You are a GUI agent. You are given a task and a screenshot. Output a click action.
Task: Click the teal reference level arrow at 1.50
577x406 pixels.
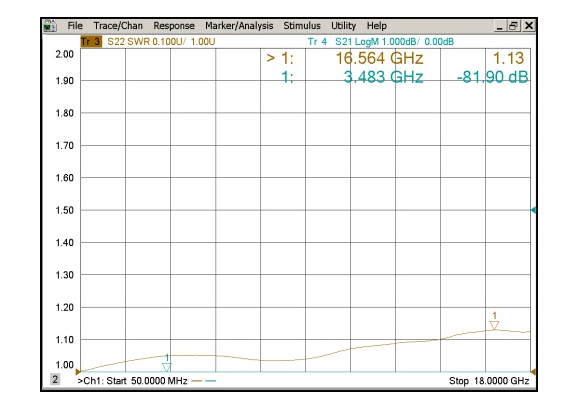533,210
